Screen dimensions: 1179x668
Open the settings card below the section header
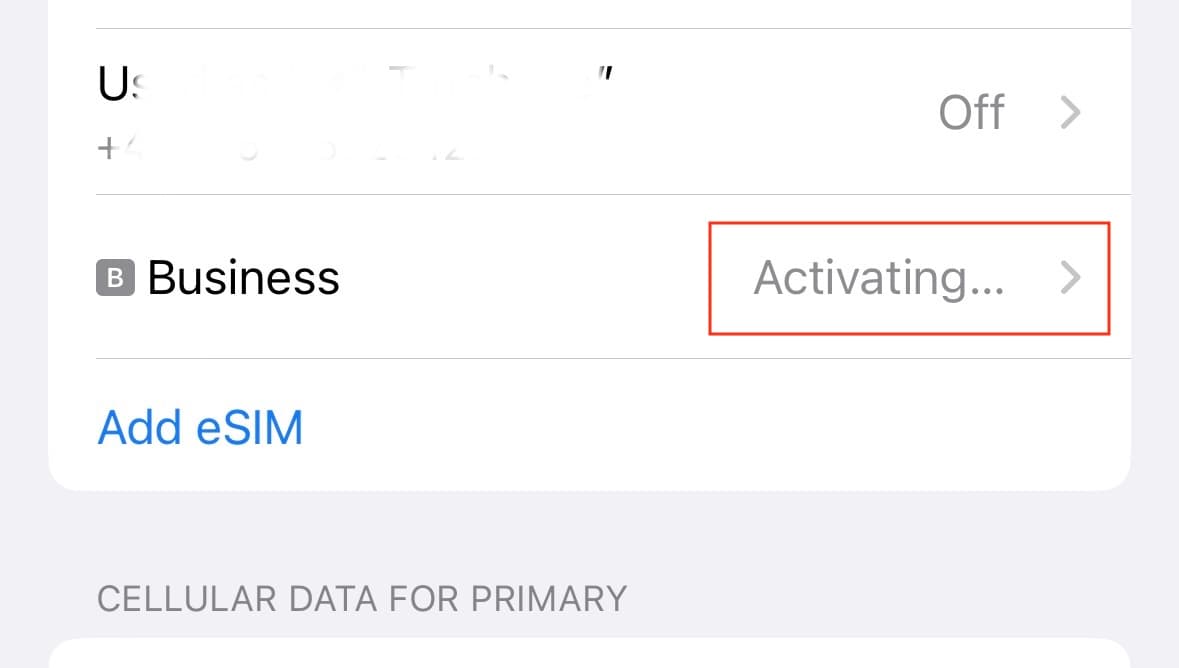[589, 655]
